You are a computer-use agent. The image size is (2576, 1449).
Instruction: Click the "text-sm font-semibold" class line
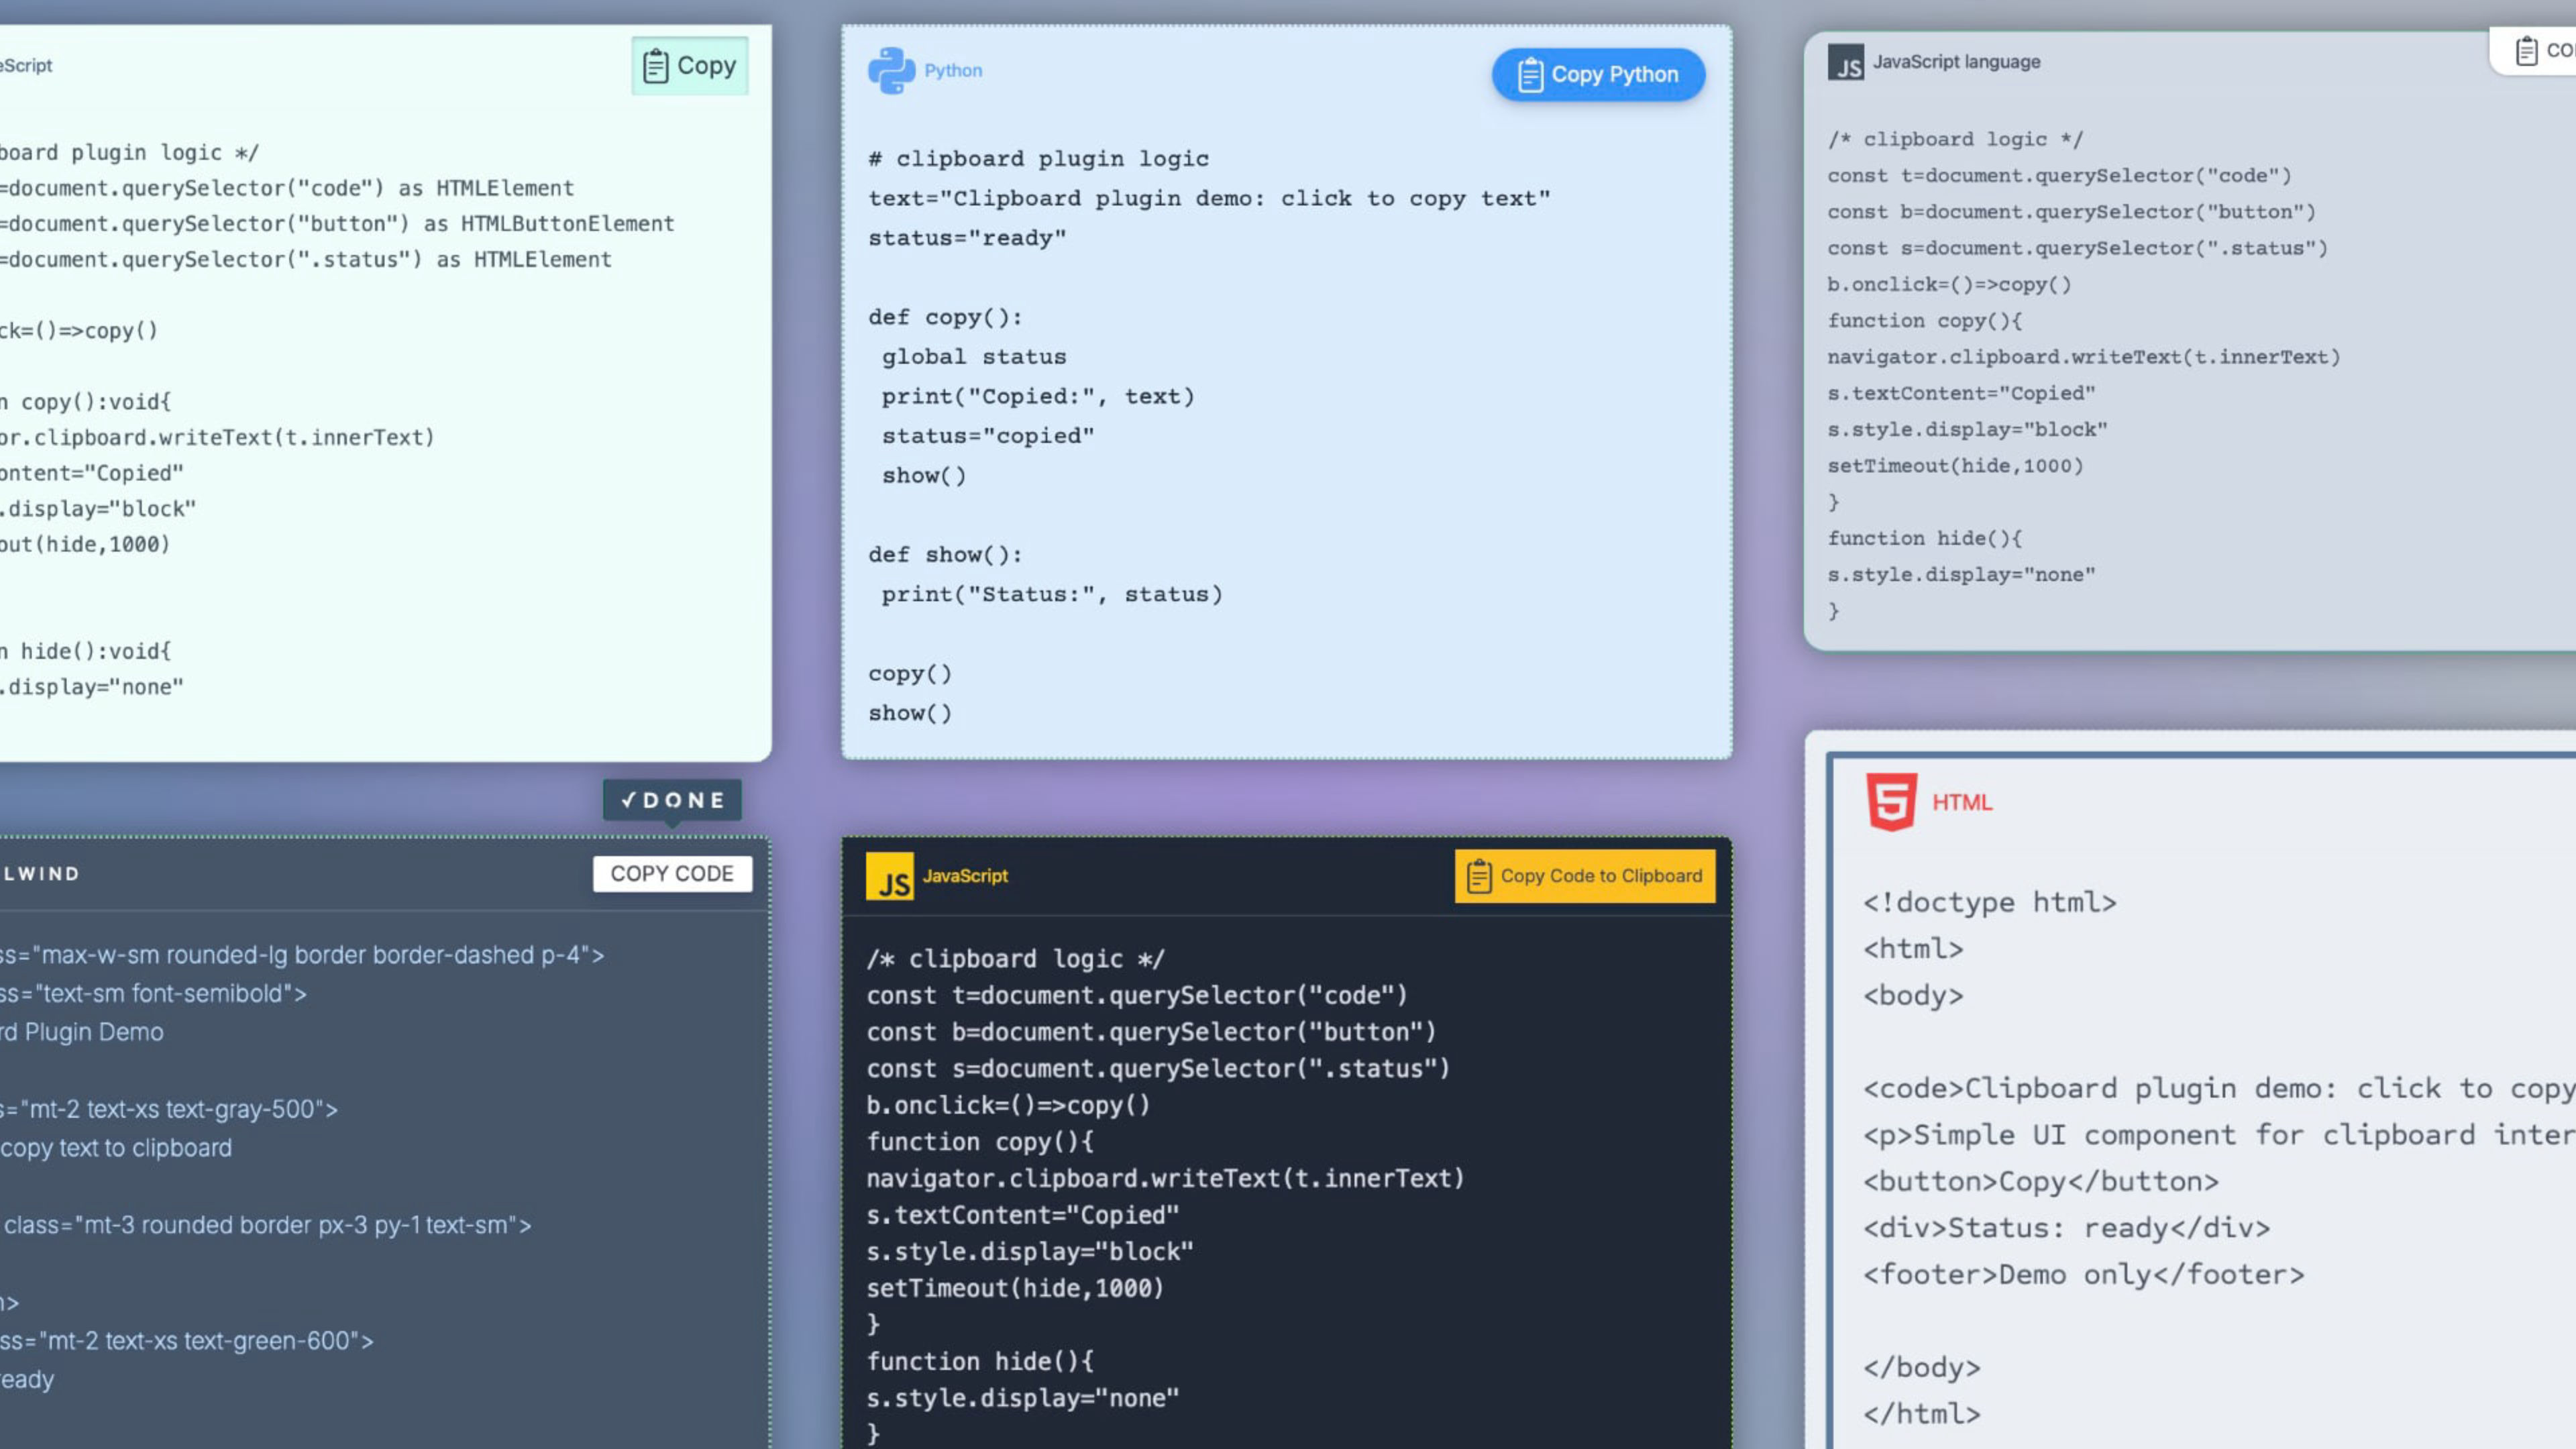click(153, 994)
